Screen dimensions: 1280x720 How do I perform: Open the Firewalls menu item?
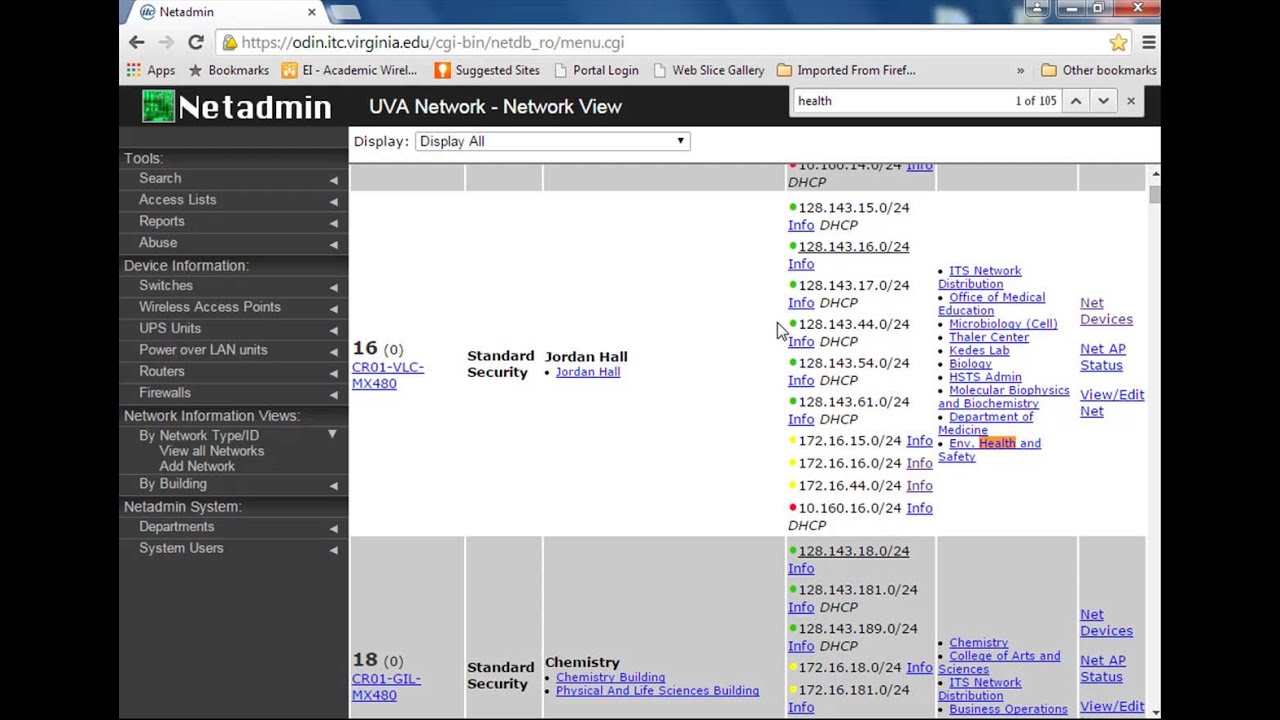[165, 393]
